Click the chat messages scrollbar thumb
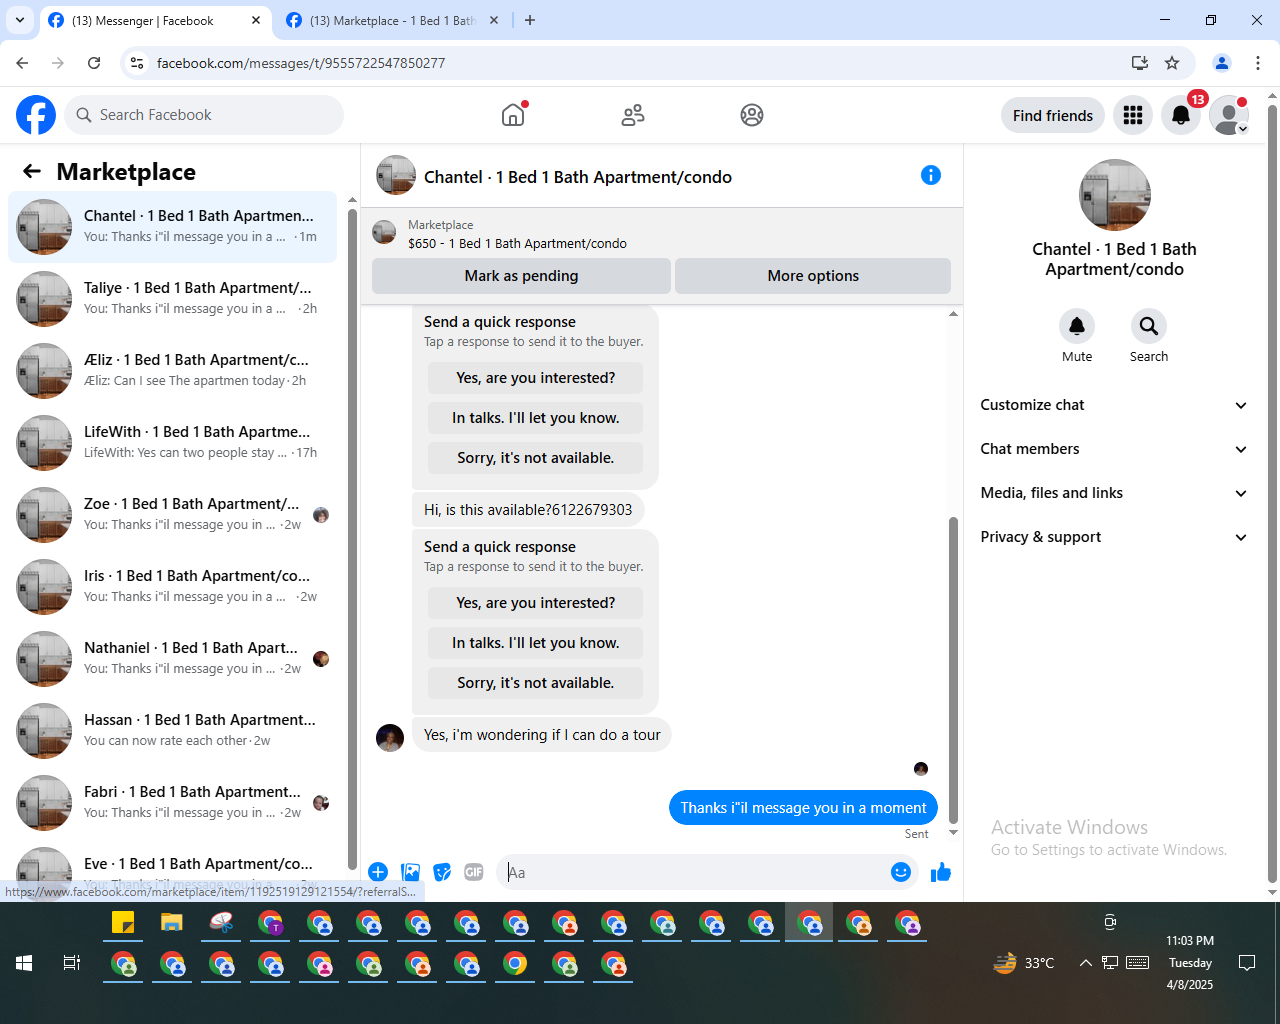Image resolution: width=1280 pixels, height=1024 pixels. point(953,670)
